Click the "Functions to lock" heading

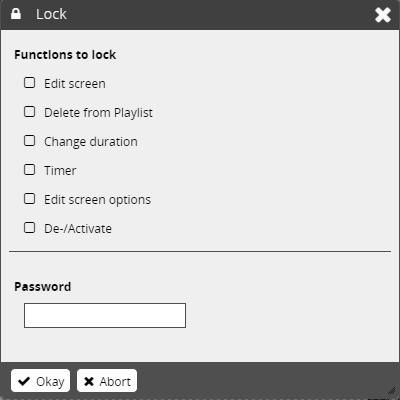point(65,55)
